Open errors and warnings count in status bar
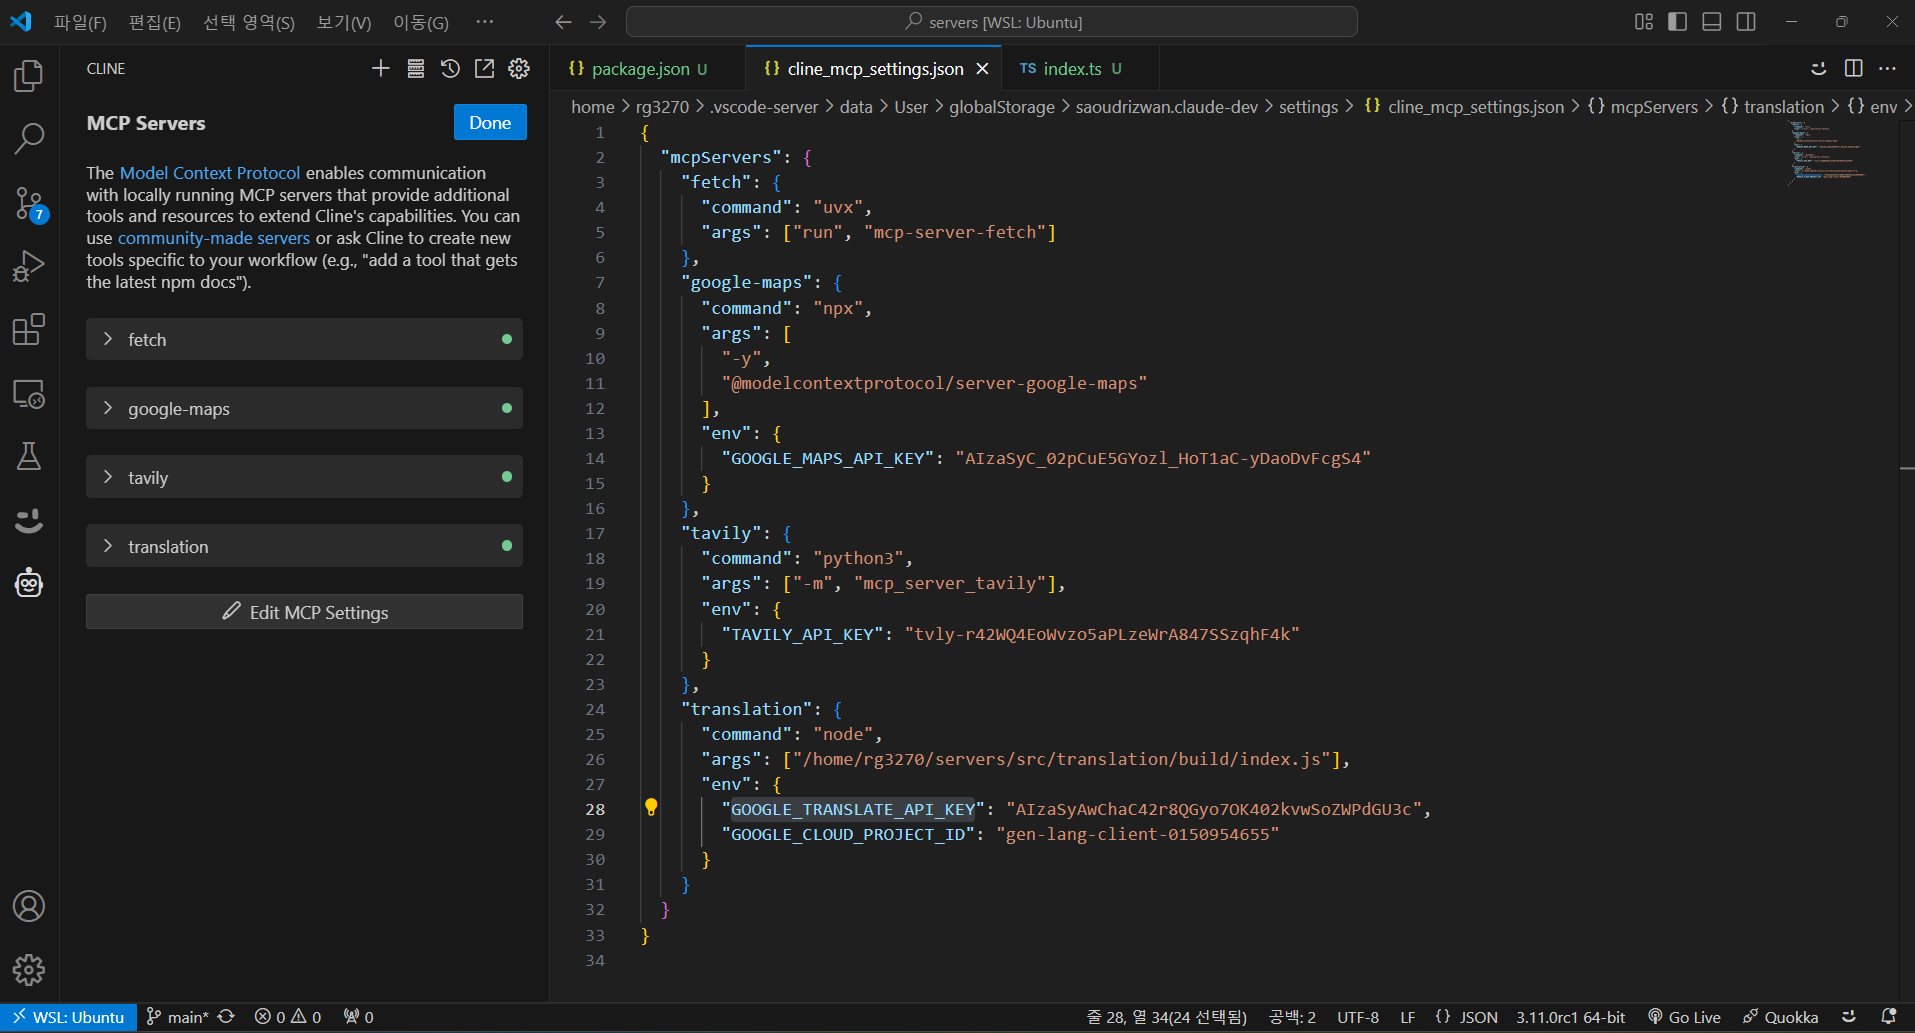Viewport: 1915px width, 1033px height. click(x=288, y=1017)
